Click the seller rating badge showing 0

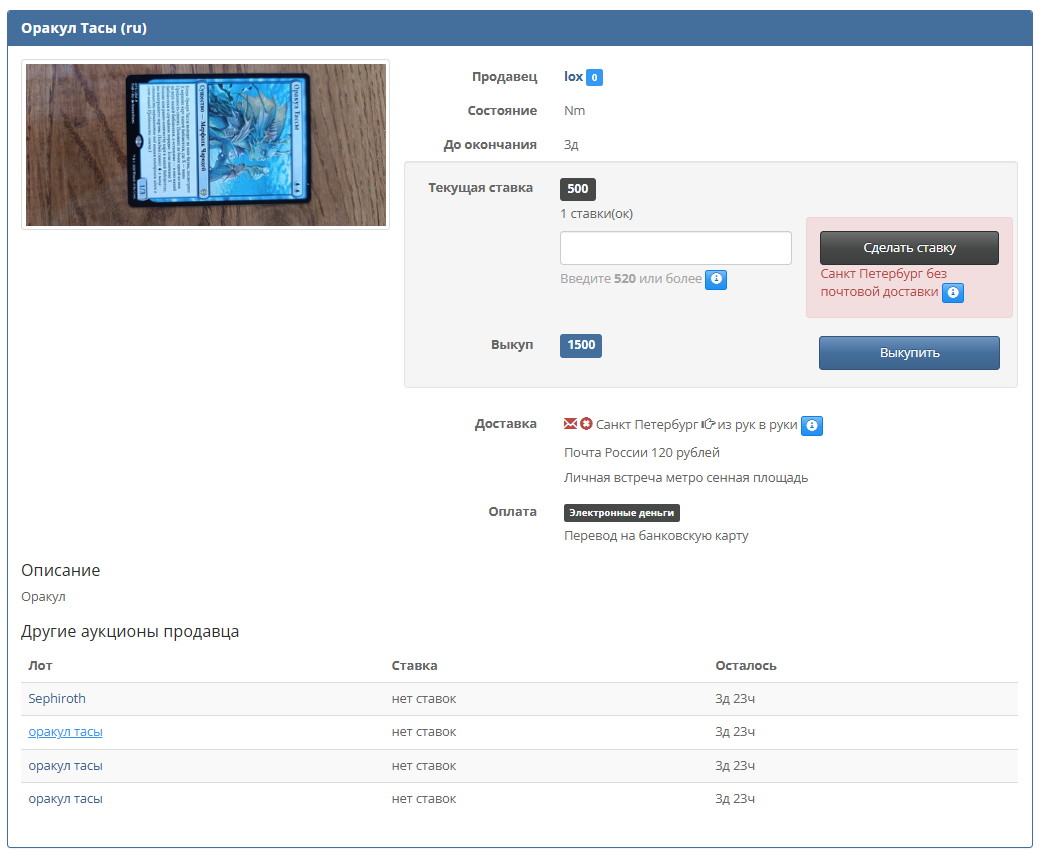[594, 77]
